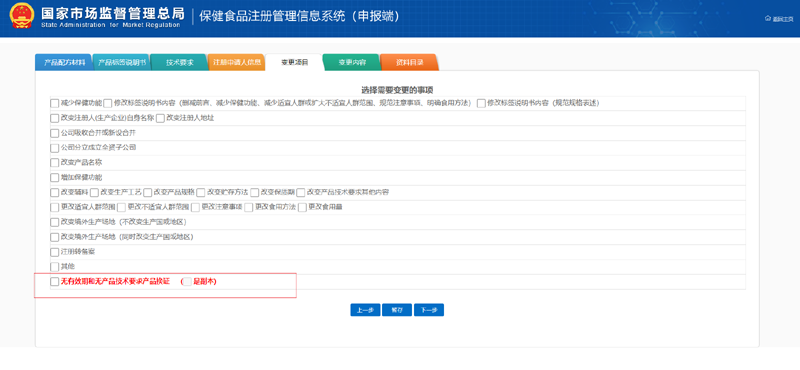Click the 选择需要变更的事项 heading
800x370 pixels.
[397, 90]
